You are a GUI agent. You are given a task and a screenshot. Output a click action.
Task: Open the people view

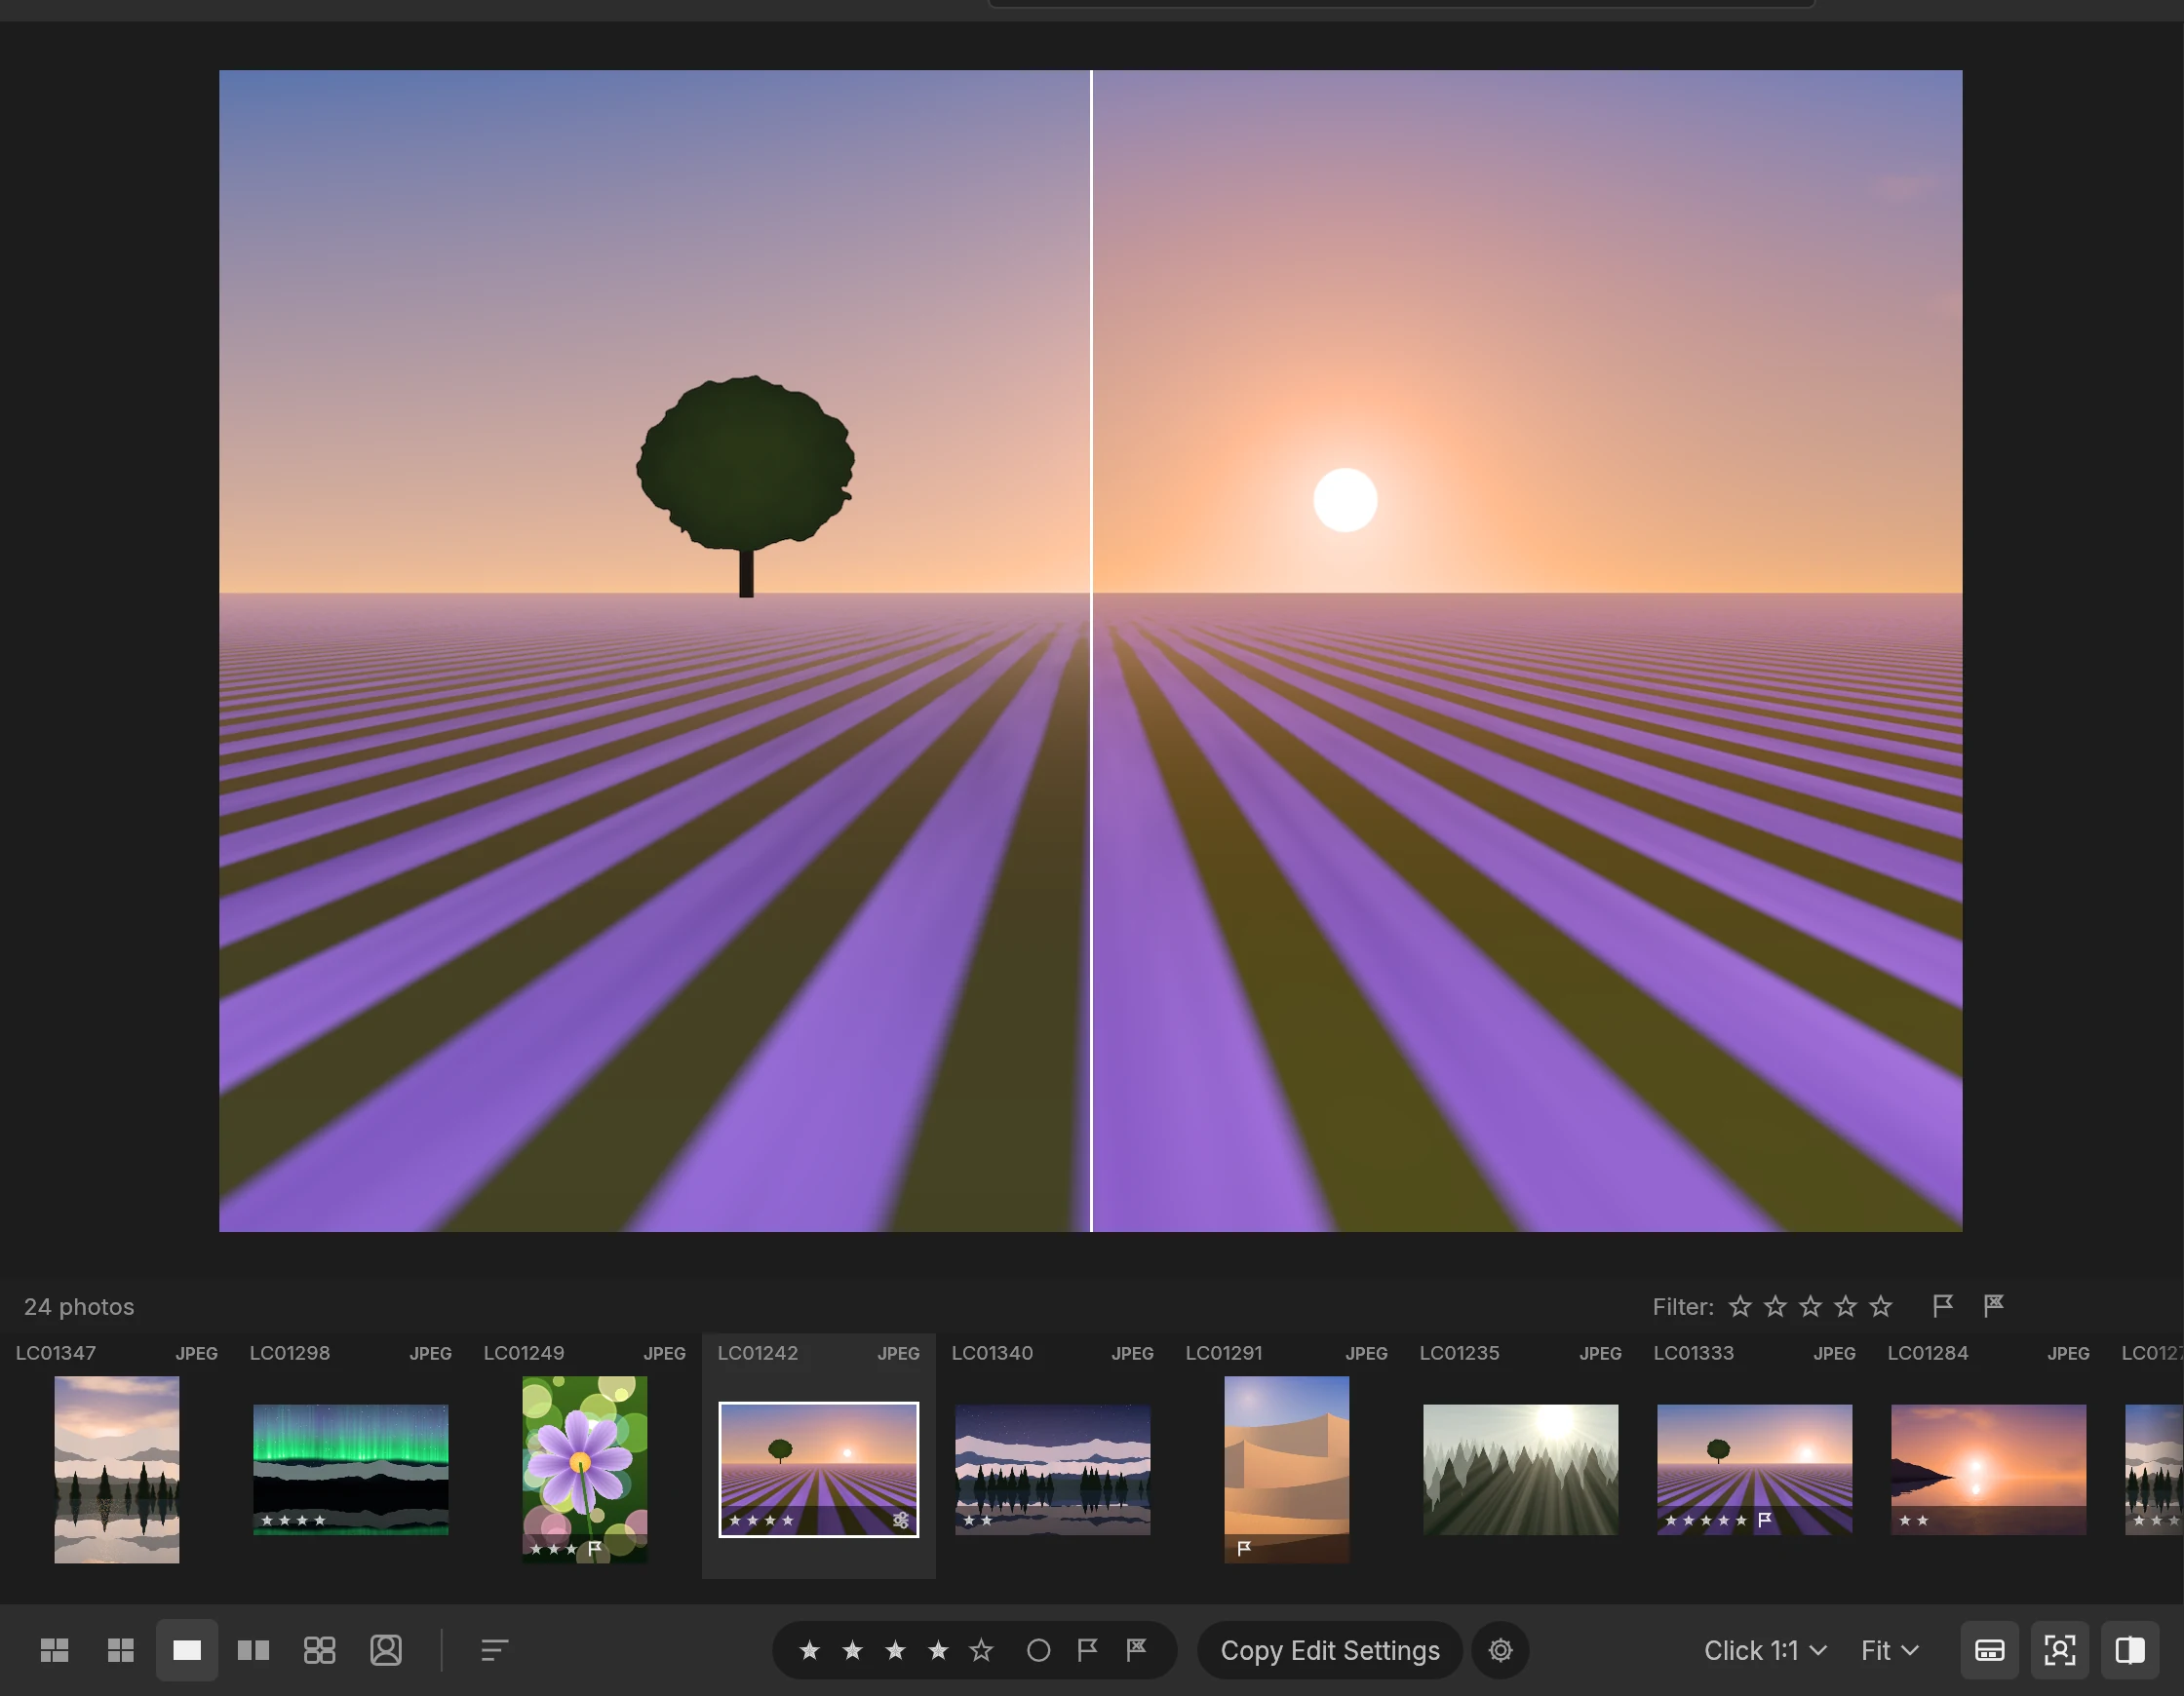click(x=386, y=1650)
